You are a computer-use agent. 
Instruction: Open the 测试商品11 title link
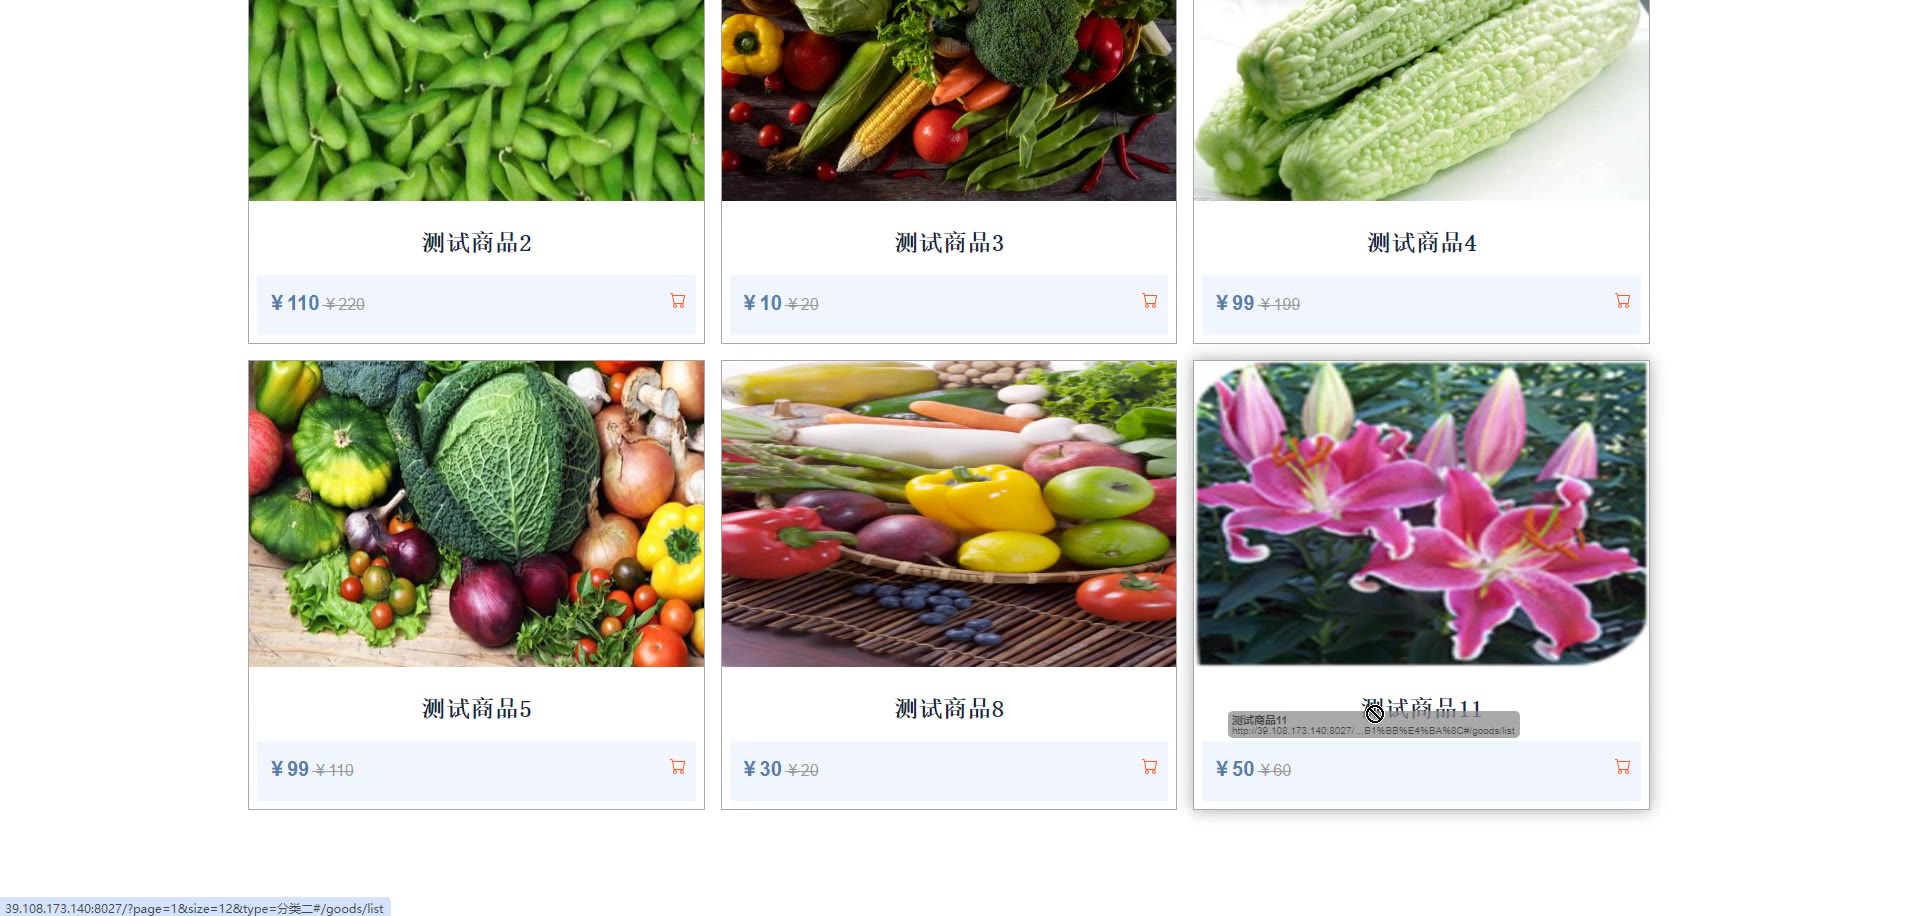tap(1422, 709)
